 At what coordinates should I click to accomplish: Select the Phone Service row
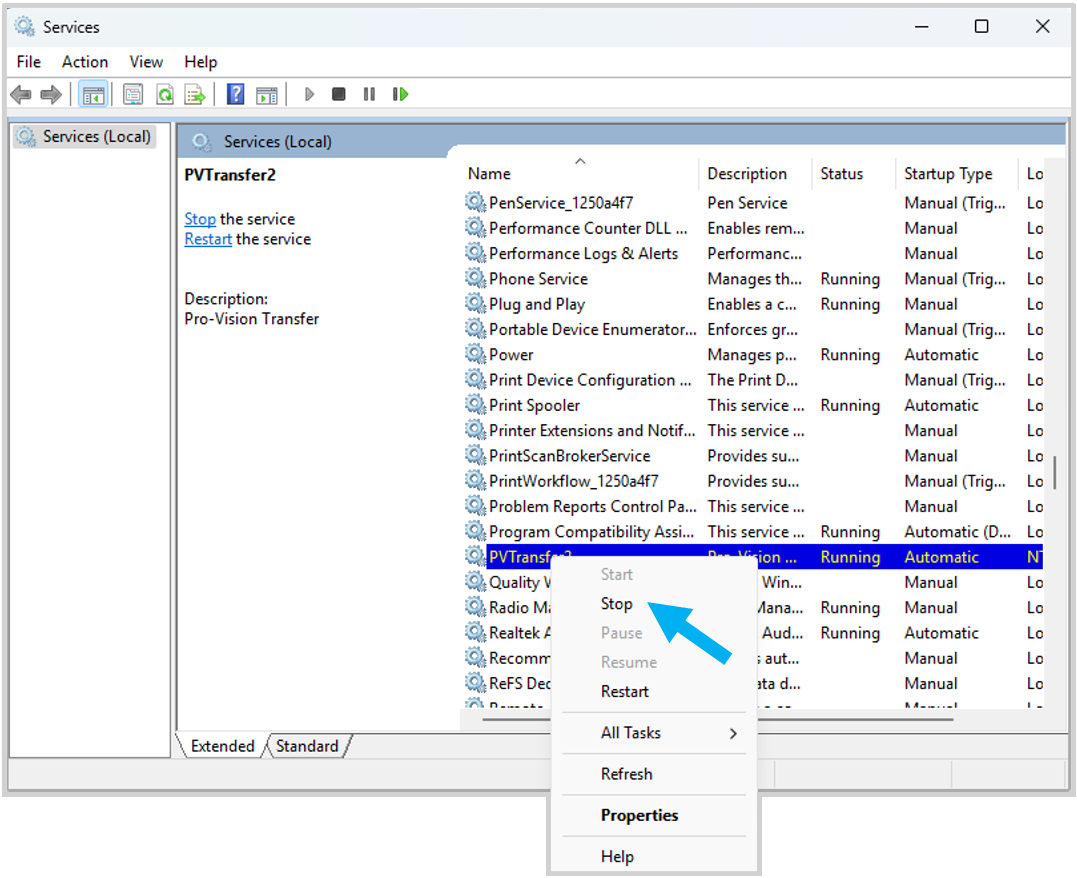click(x=753, y=279)
